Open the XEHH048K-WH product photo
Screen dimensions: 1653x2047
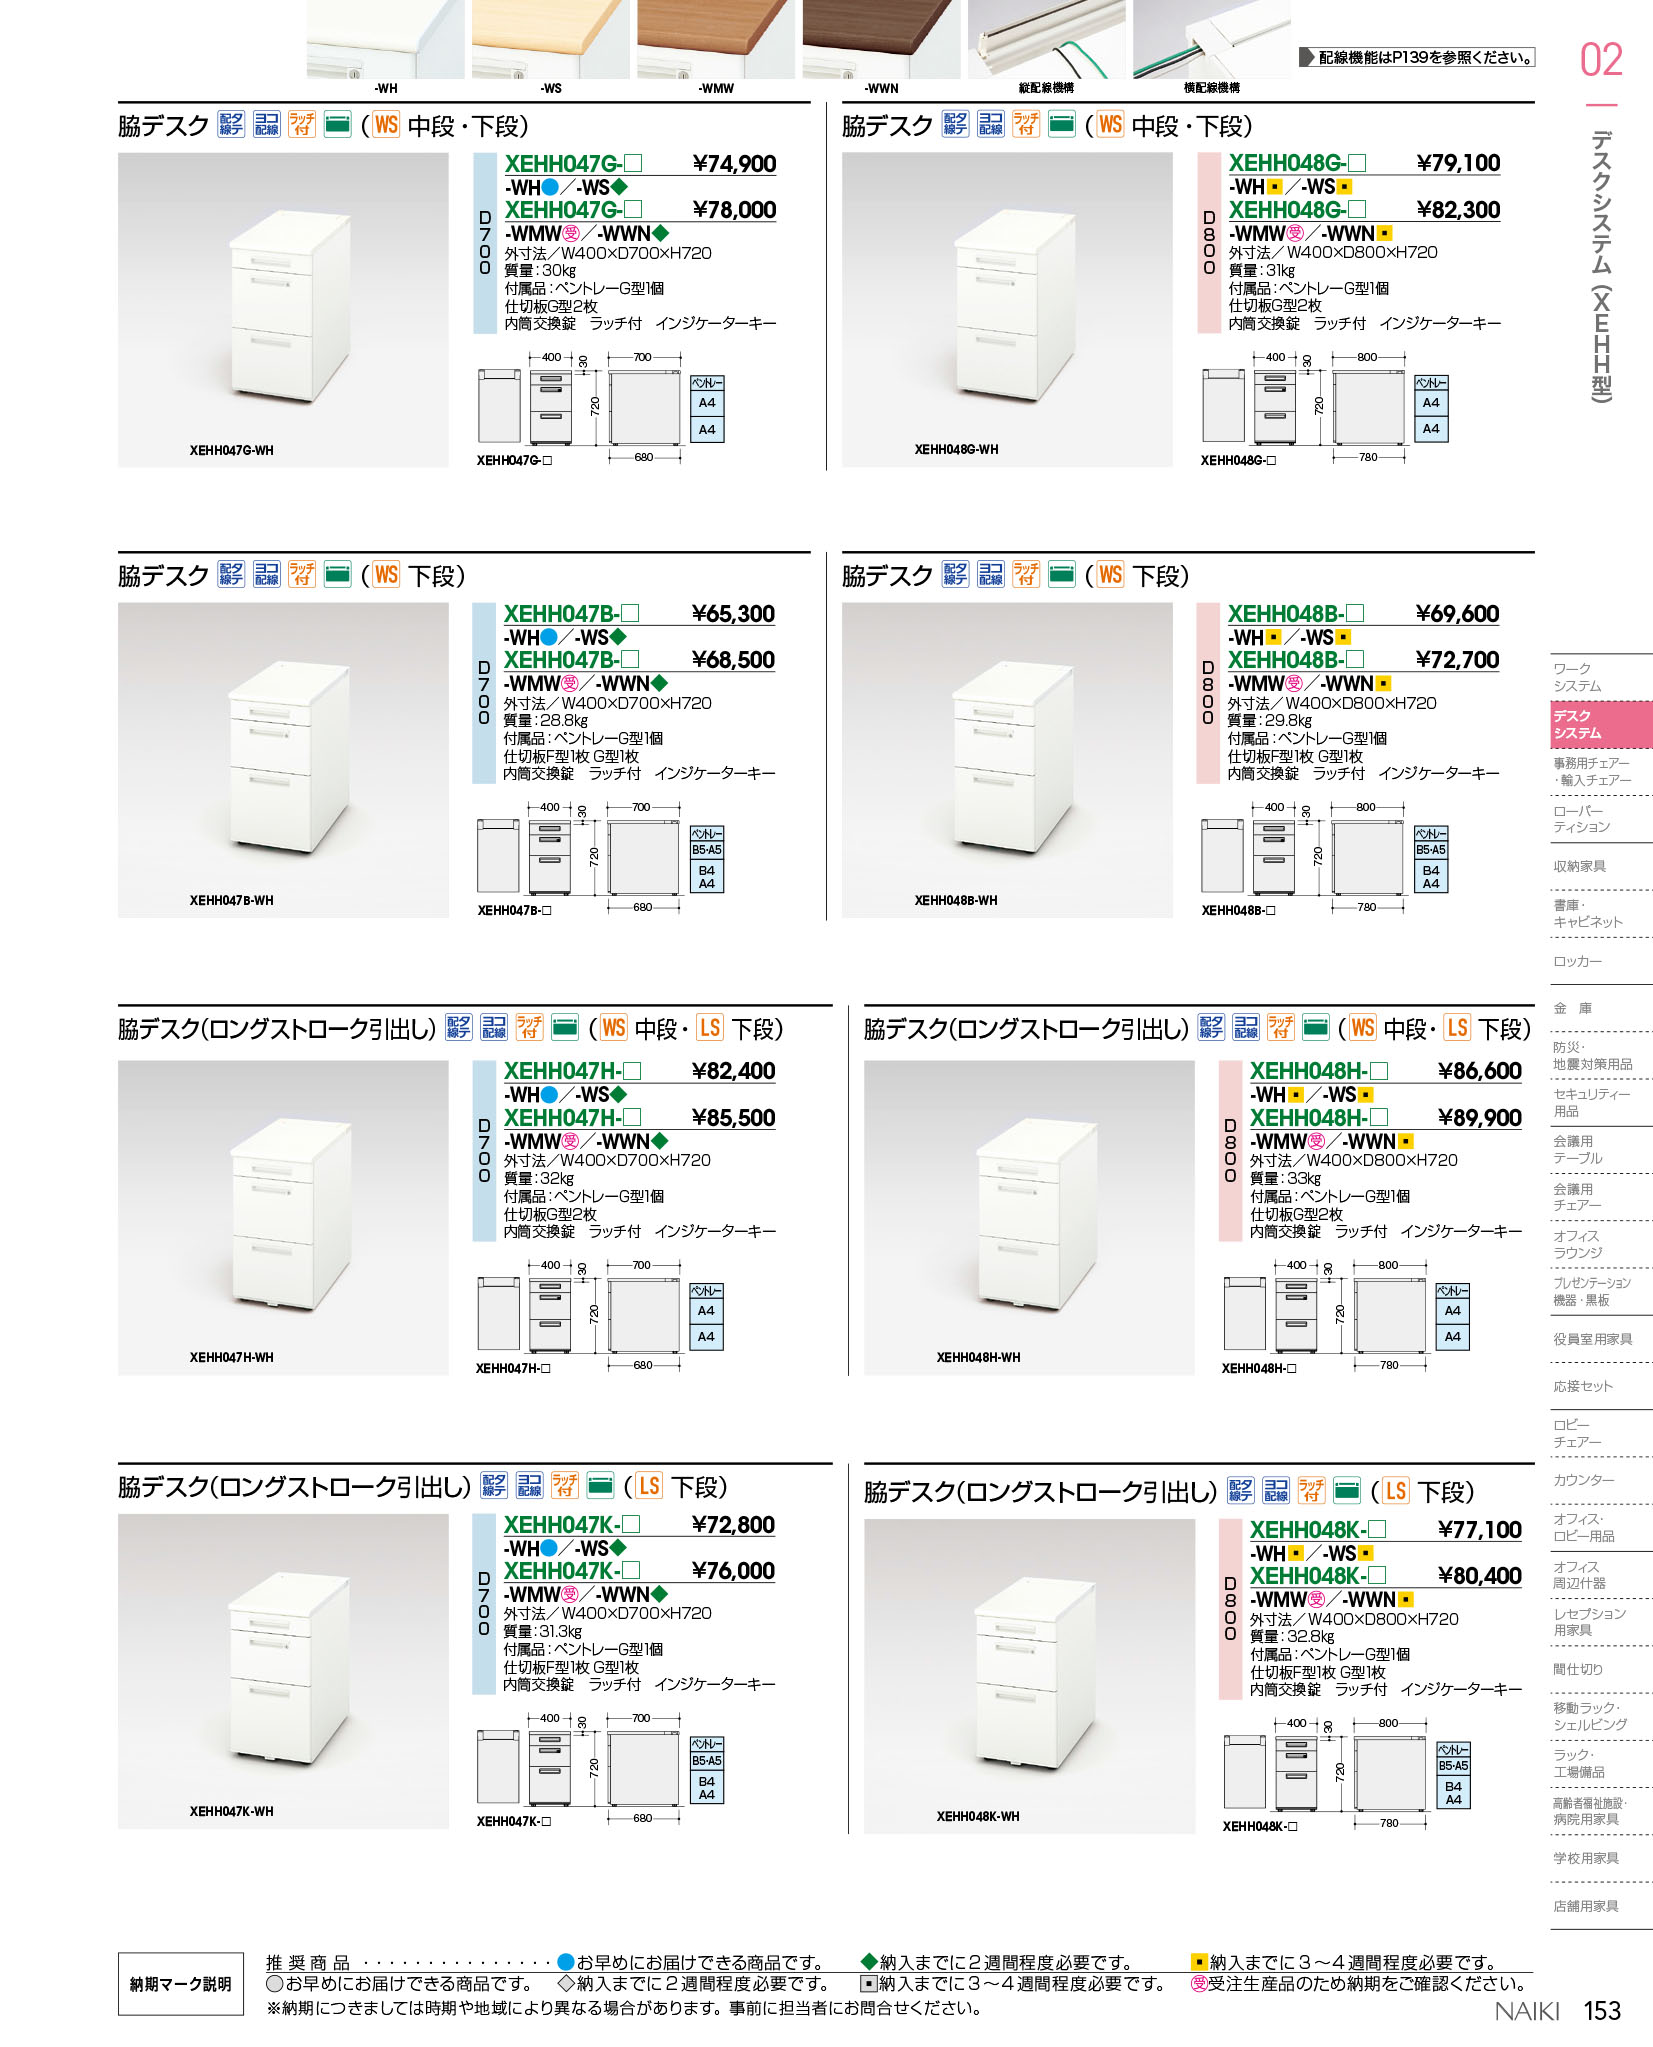(x=1029, y=1675)
